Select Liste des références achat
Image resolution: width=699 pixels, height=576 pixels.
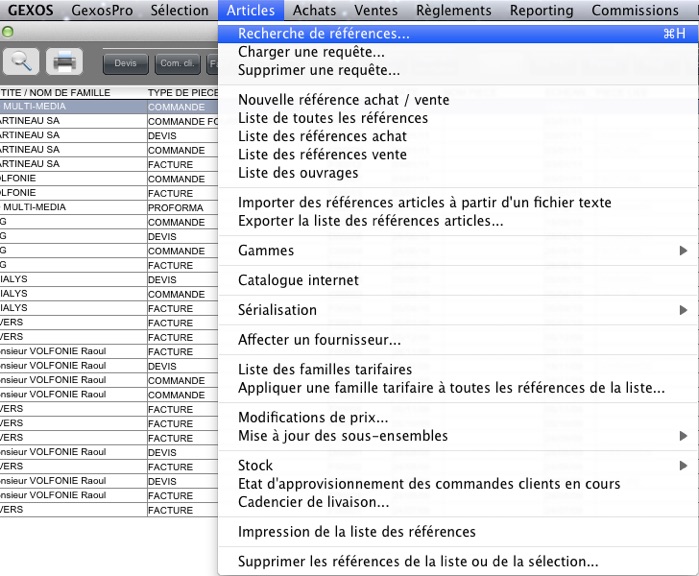(x=458, y=136)
